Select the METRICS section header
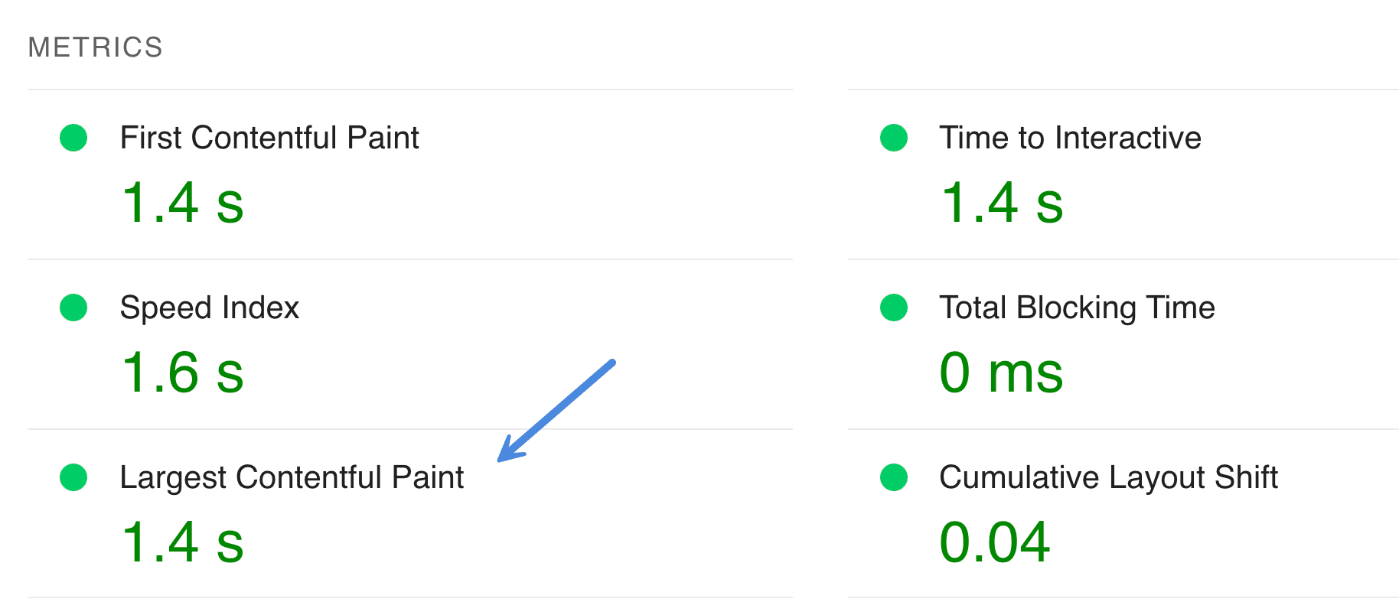This screenshot has height=615, width=1399. [x=95, y=45]
